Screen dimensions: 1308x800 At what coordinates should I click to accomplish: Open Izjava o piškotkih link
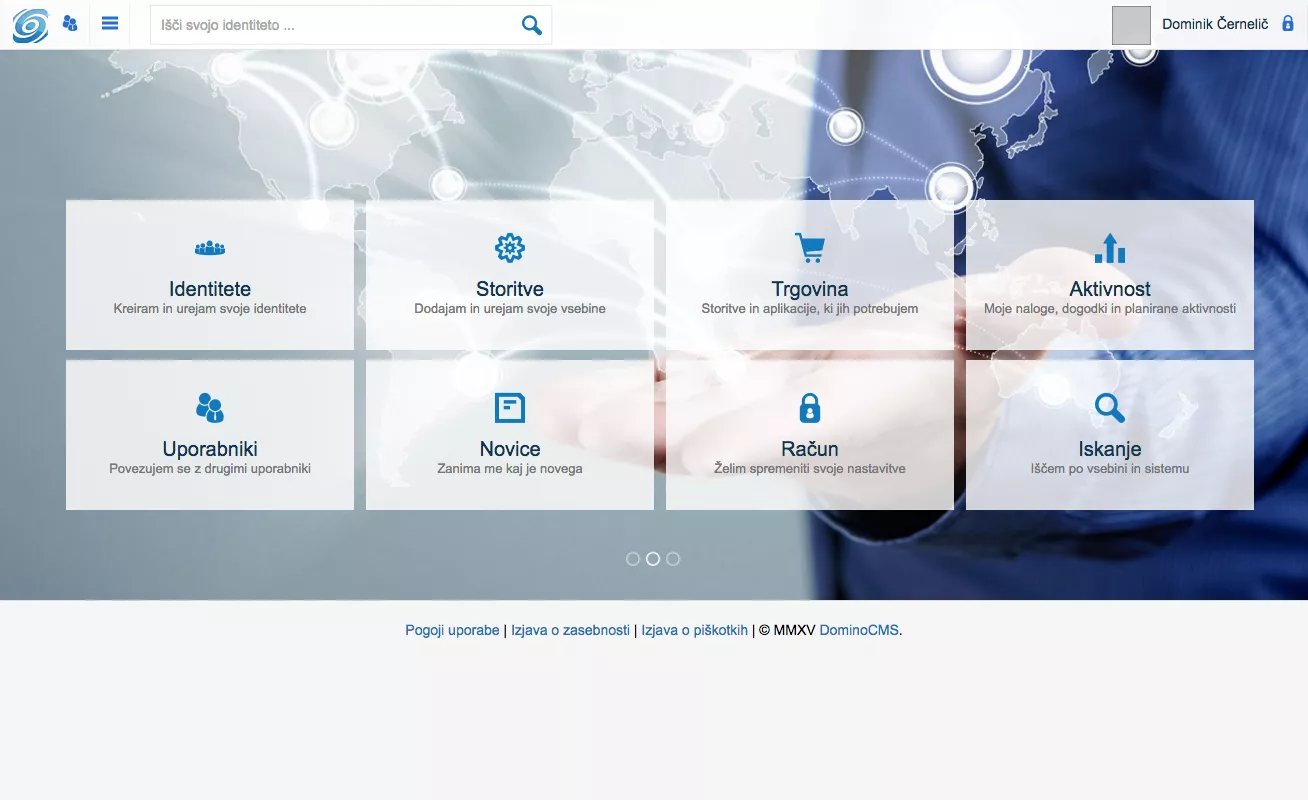pos(694,630)
